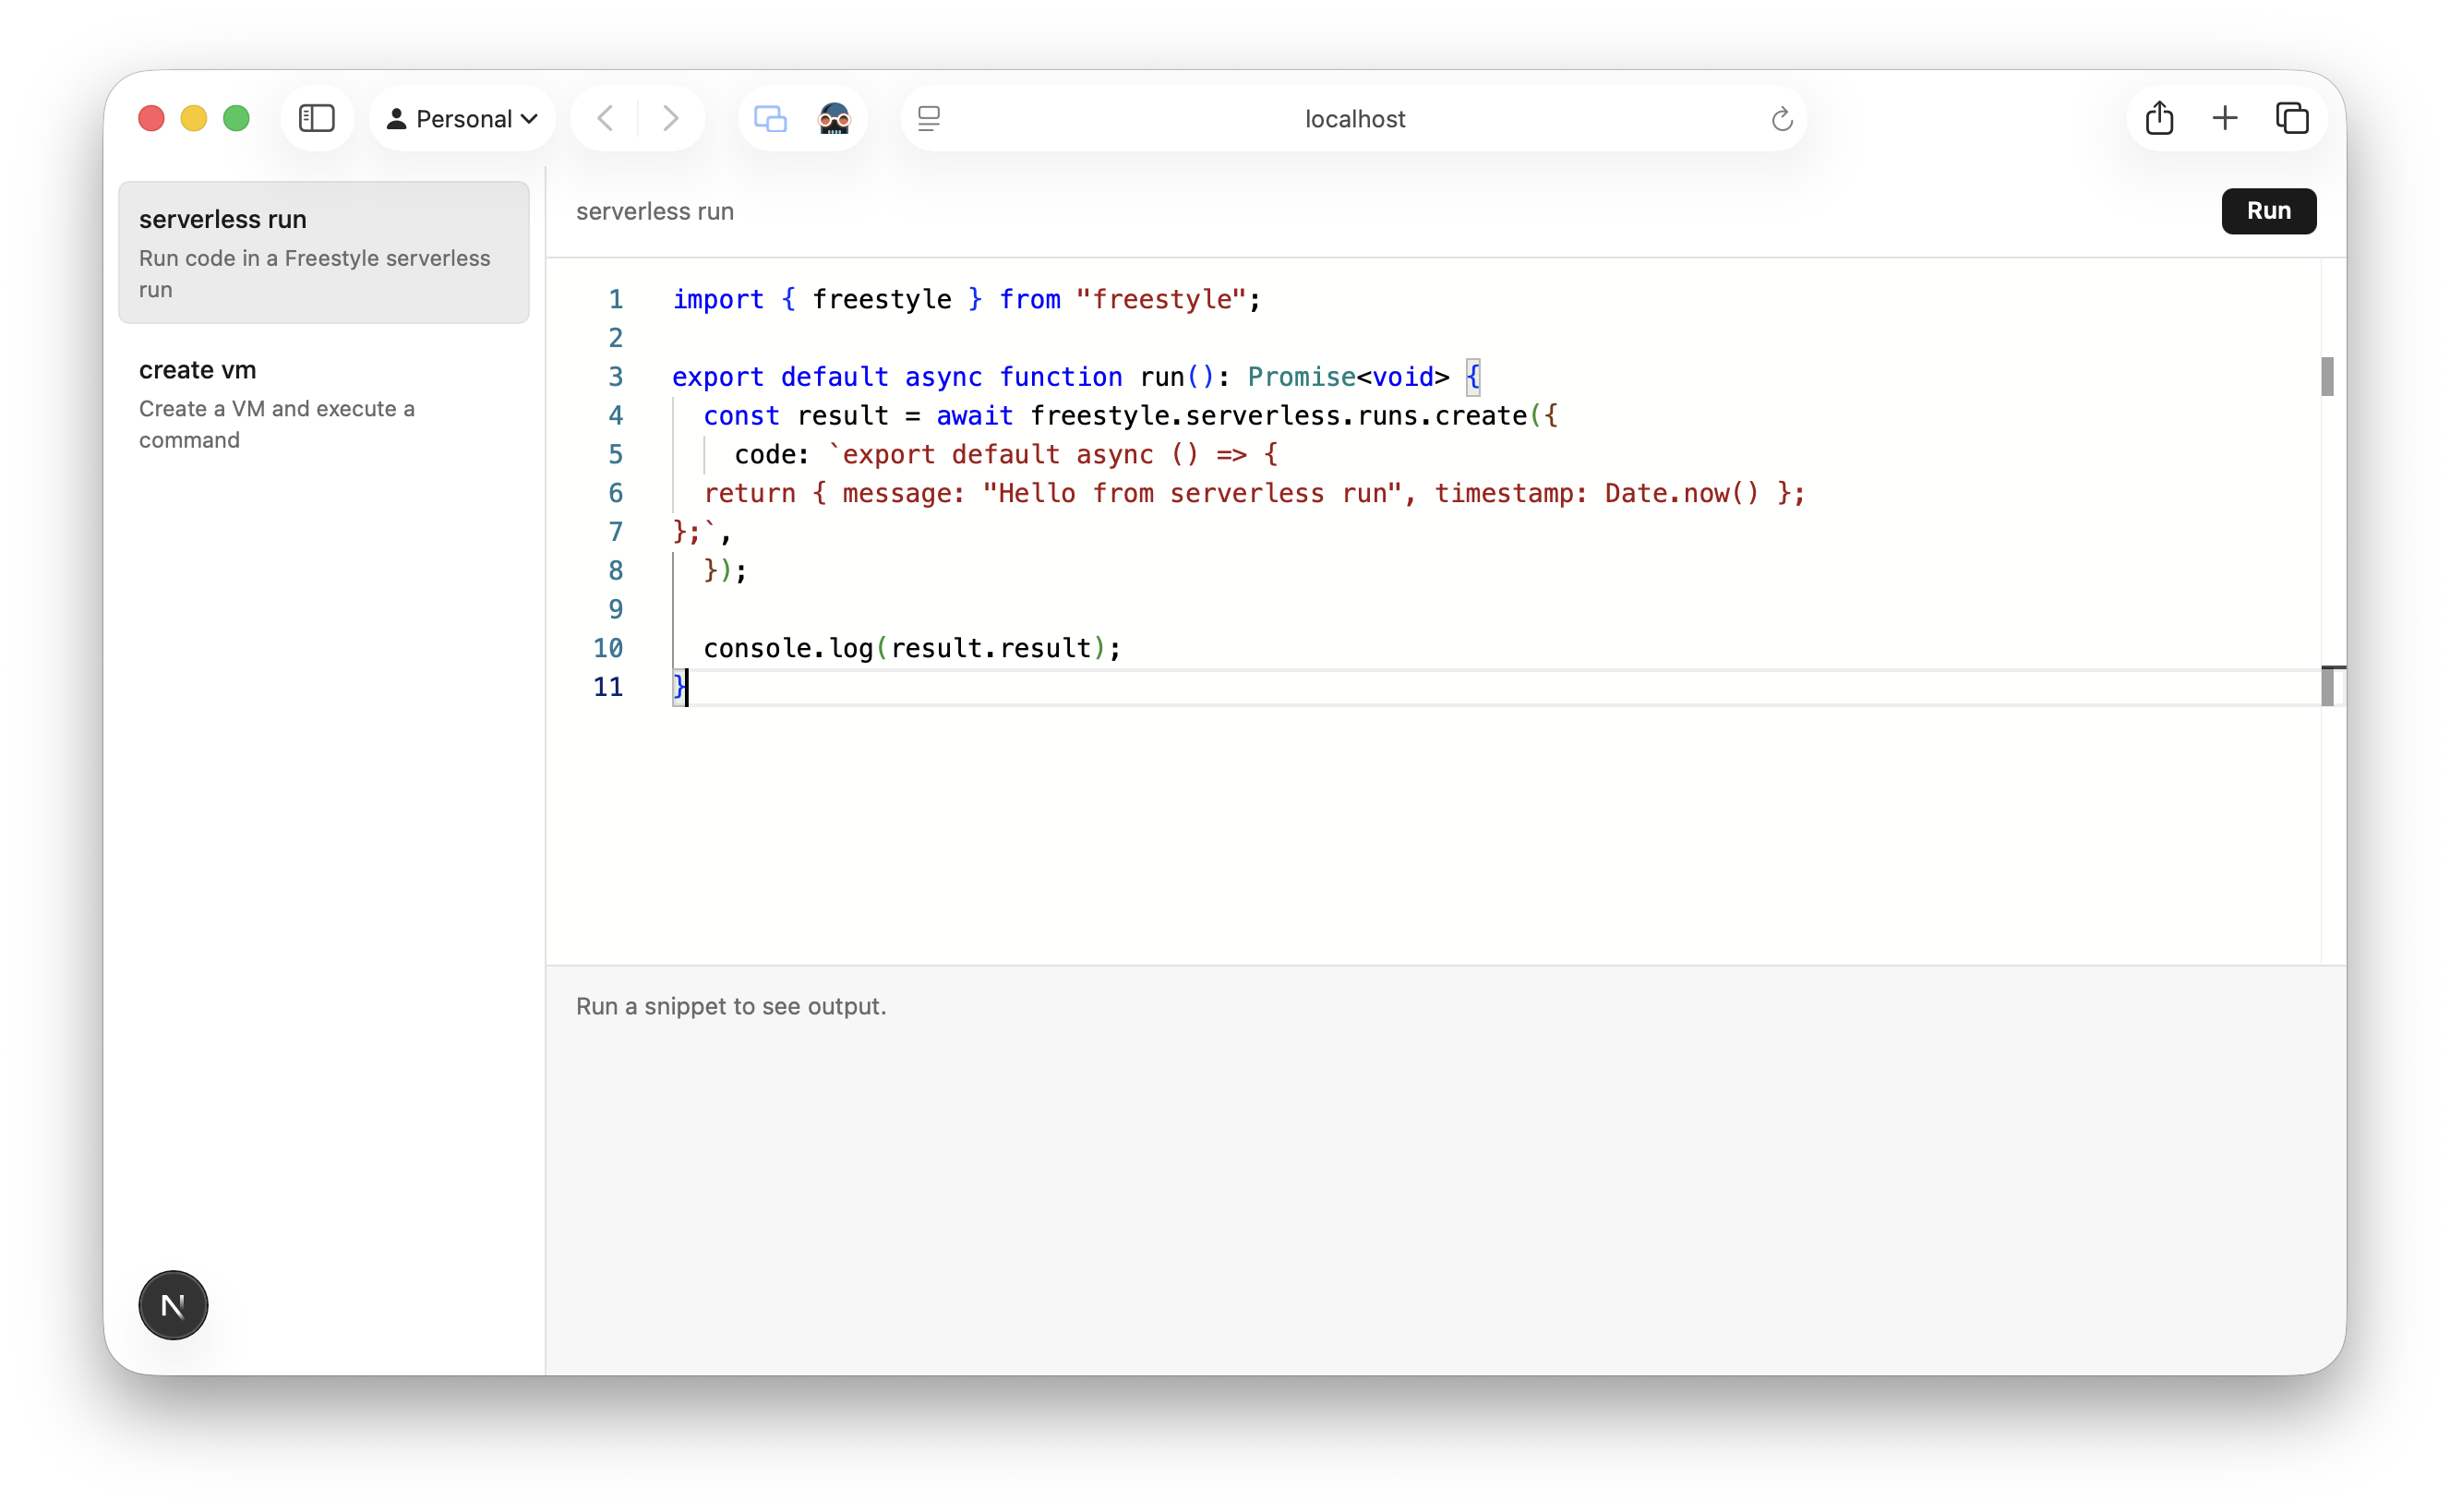Click the localhost address field
Screen dimensions: 2450x1512
[x=1354, y=119]
